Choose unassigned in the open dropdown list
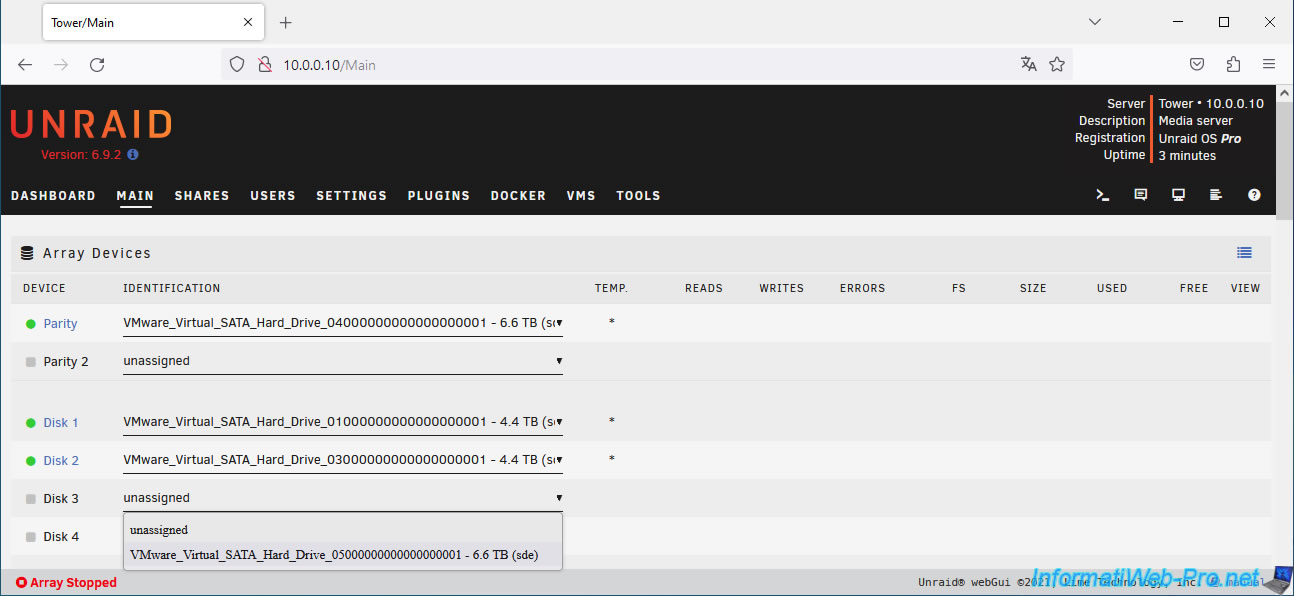 coord(159,530)
